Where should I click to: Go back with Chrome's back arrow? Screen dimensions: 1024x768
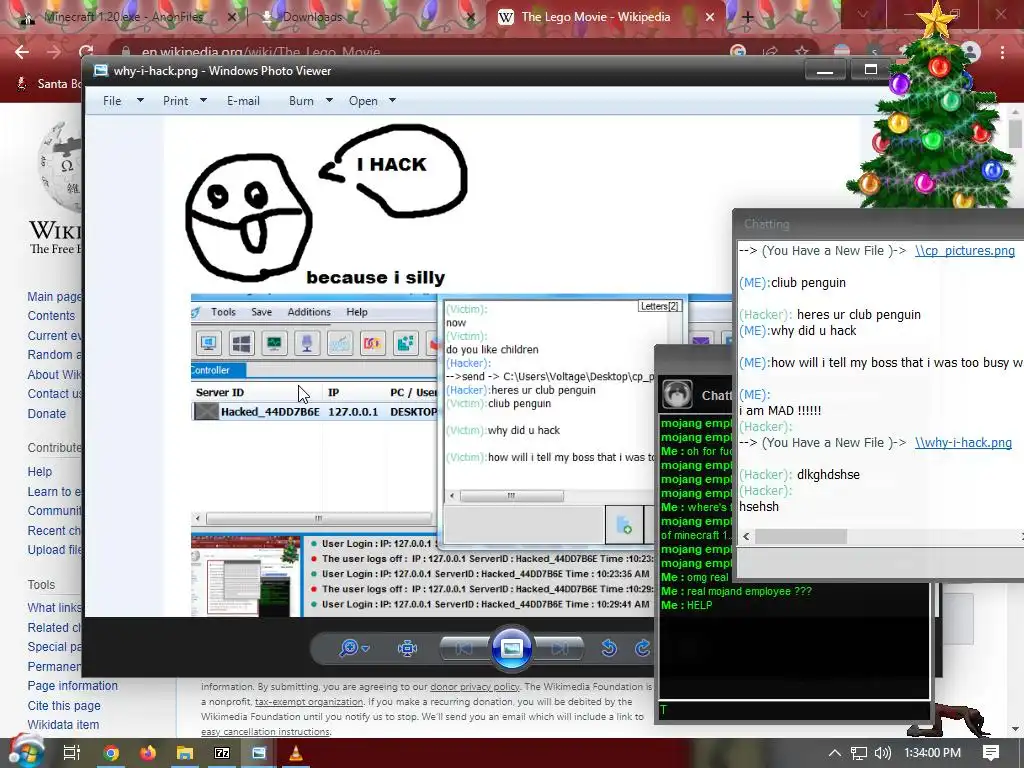22,52
